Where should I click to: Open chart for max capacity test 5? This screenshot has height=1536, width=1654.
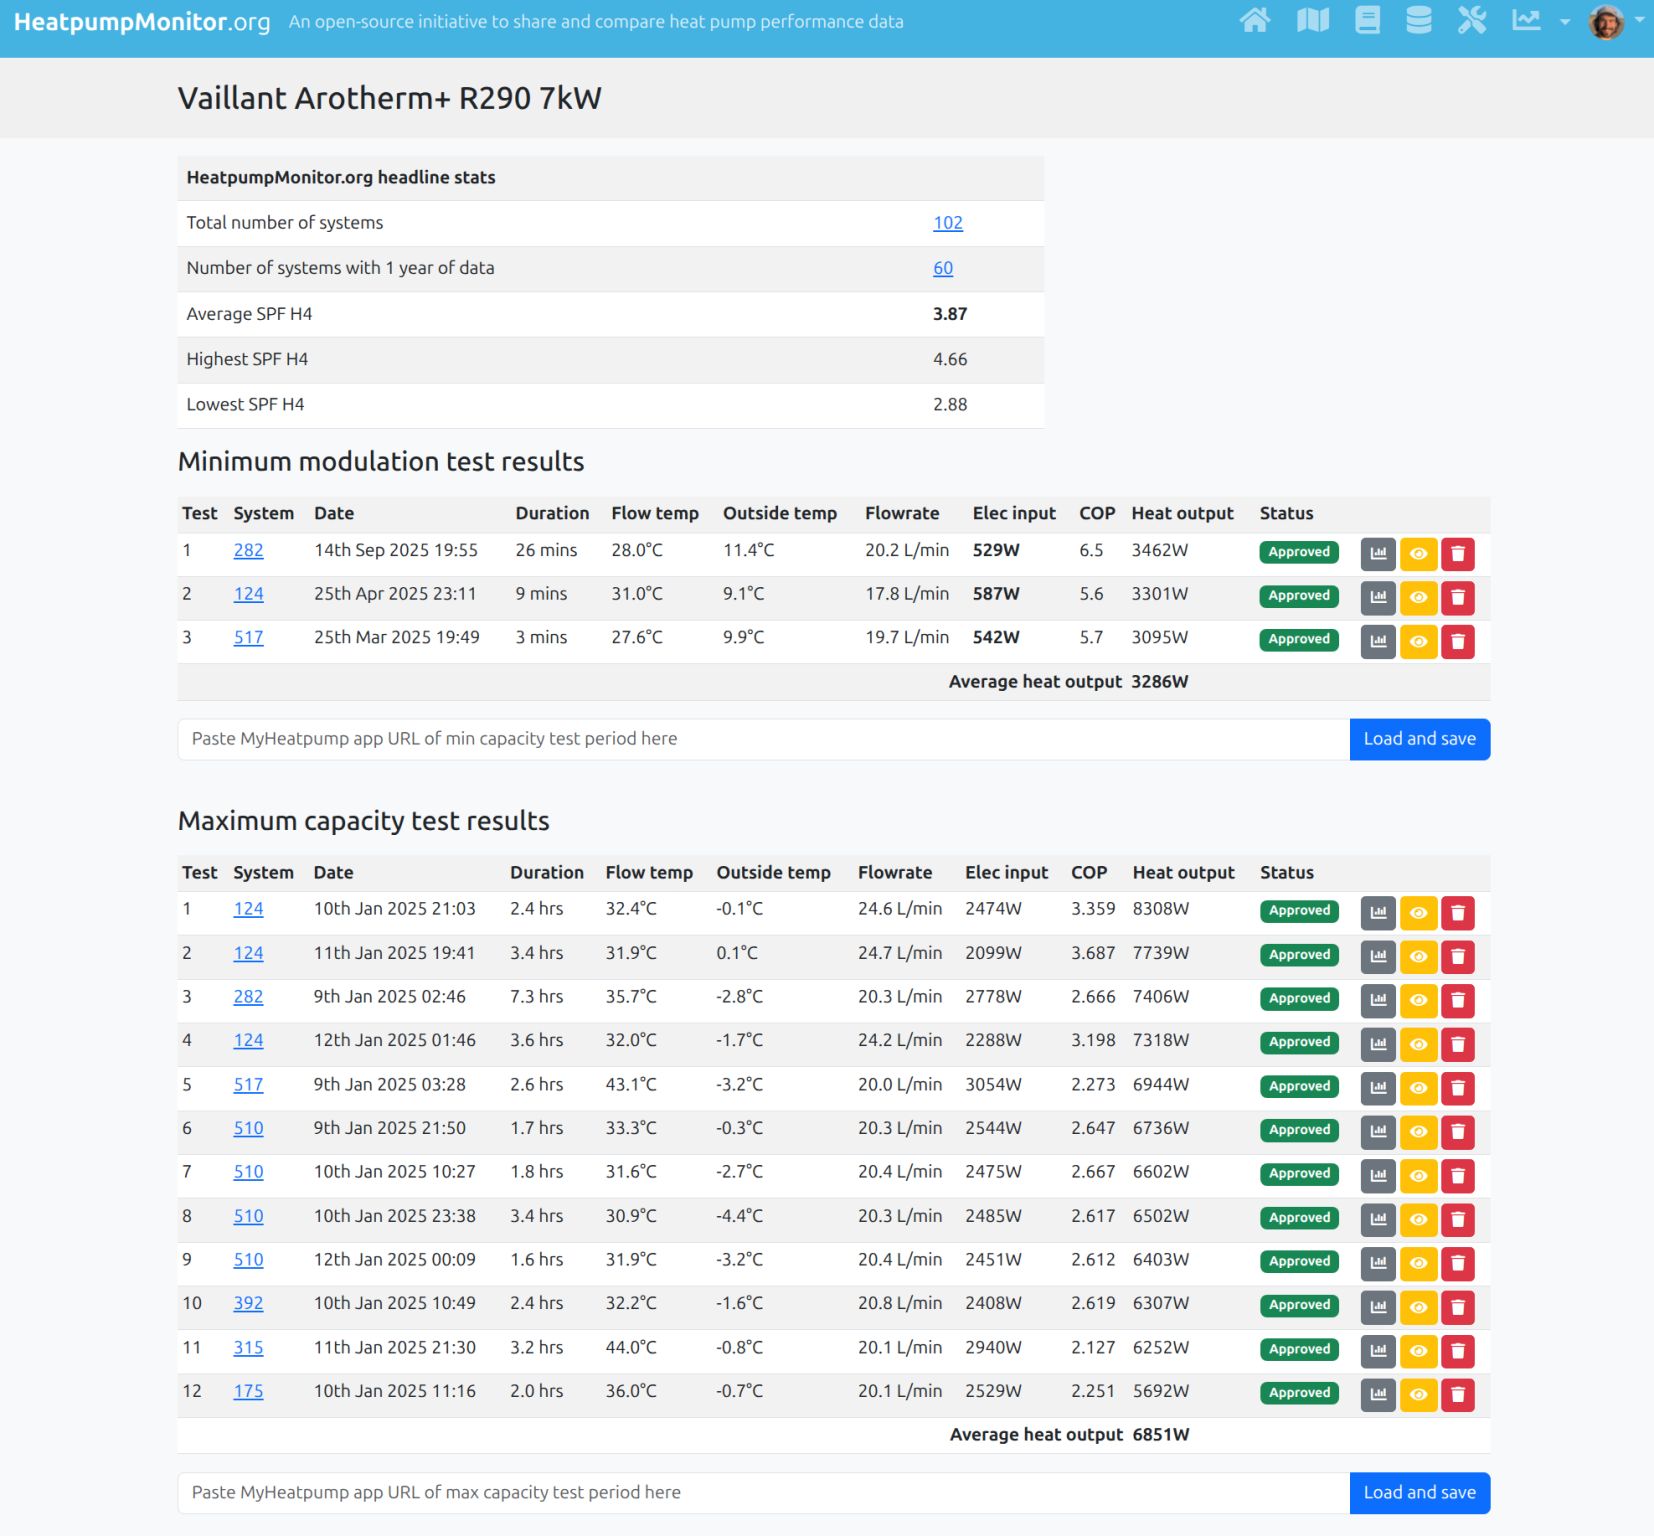(x=1378, y=1088)
